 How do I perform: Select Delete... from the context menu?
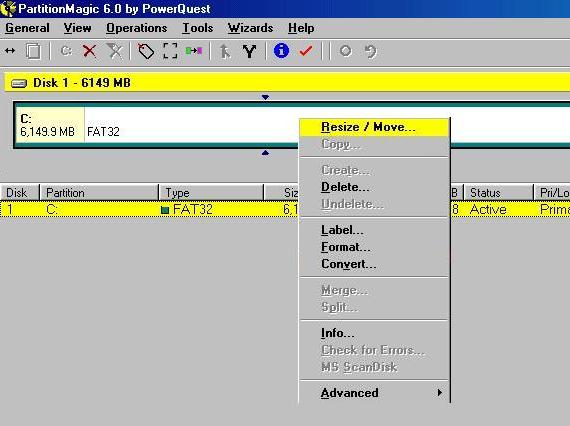[345, 187]
